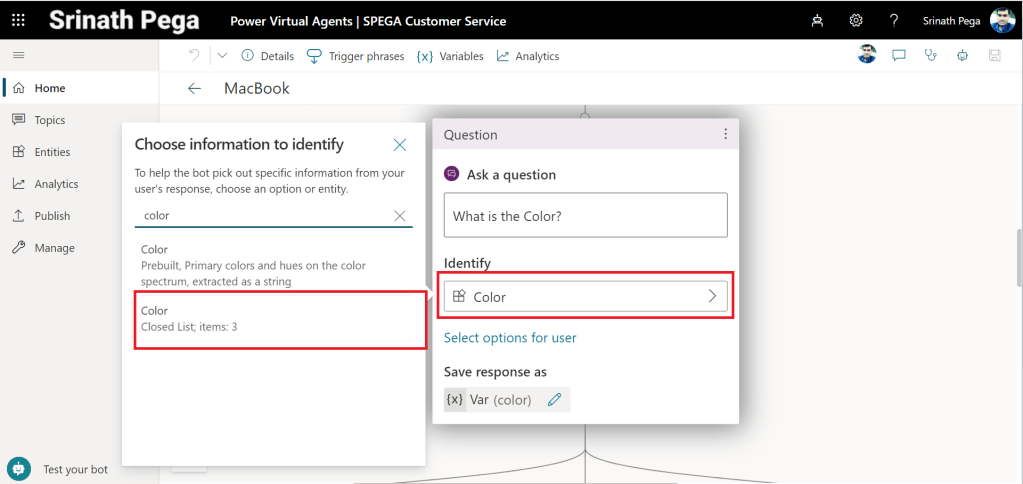Open Entities page in sidebar

(52, 152)
